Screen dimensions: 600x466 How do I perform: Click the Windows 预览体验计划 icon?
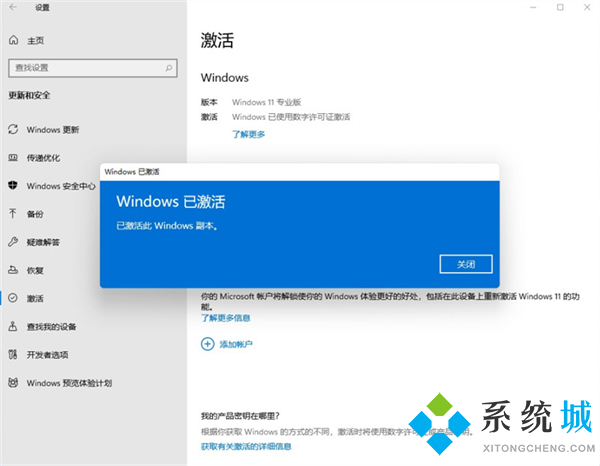click(x=13, y=383)
